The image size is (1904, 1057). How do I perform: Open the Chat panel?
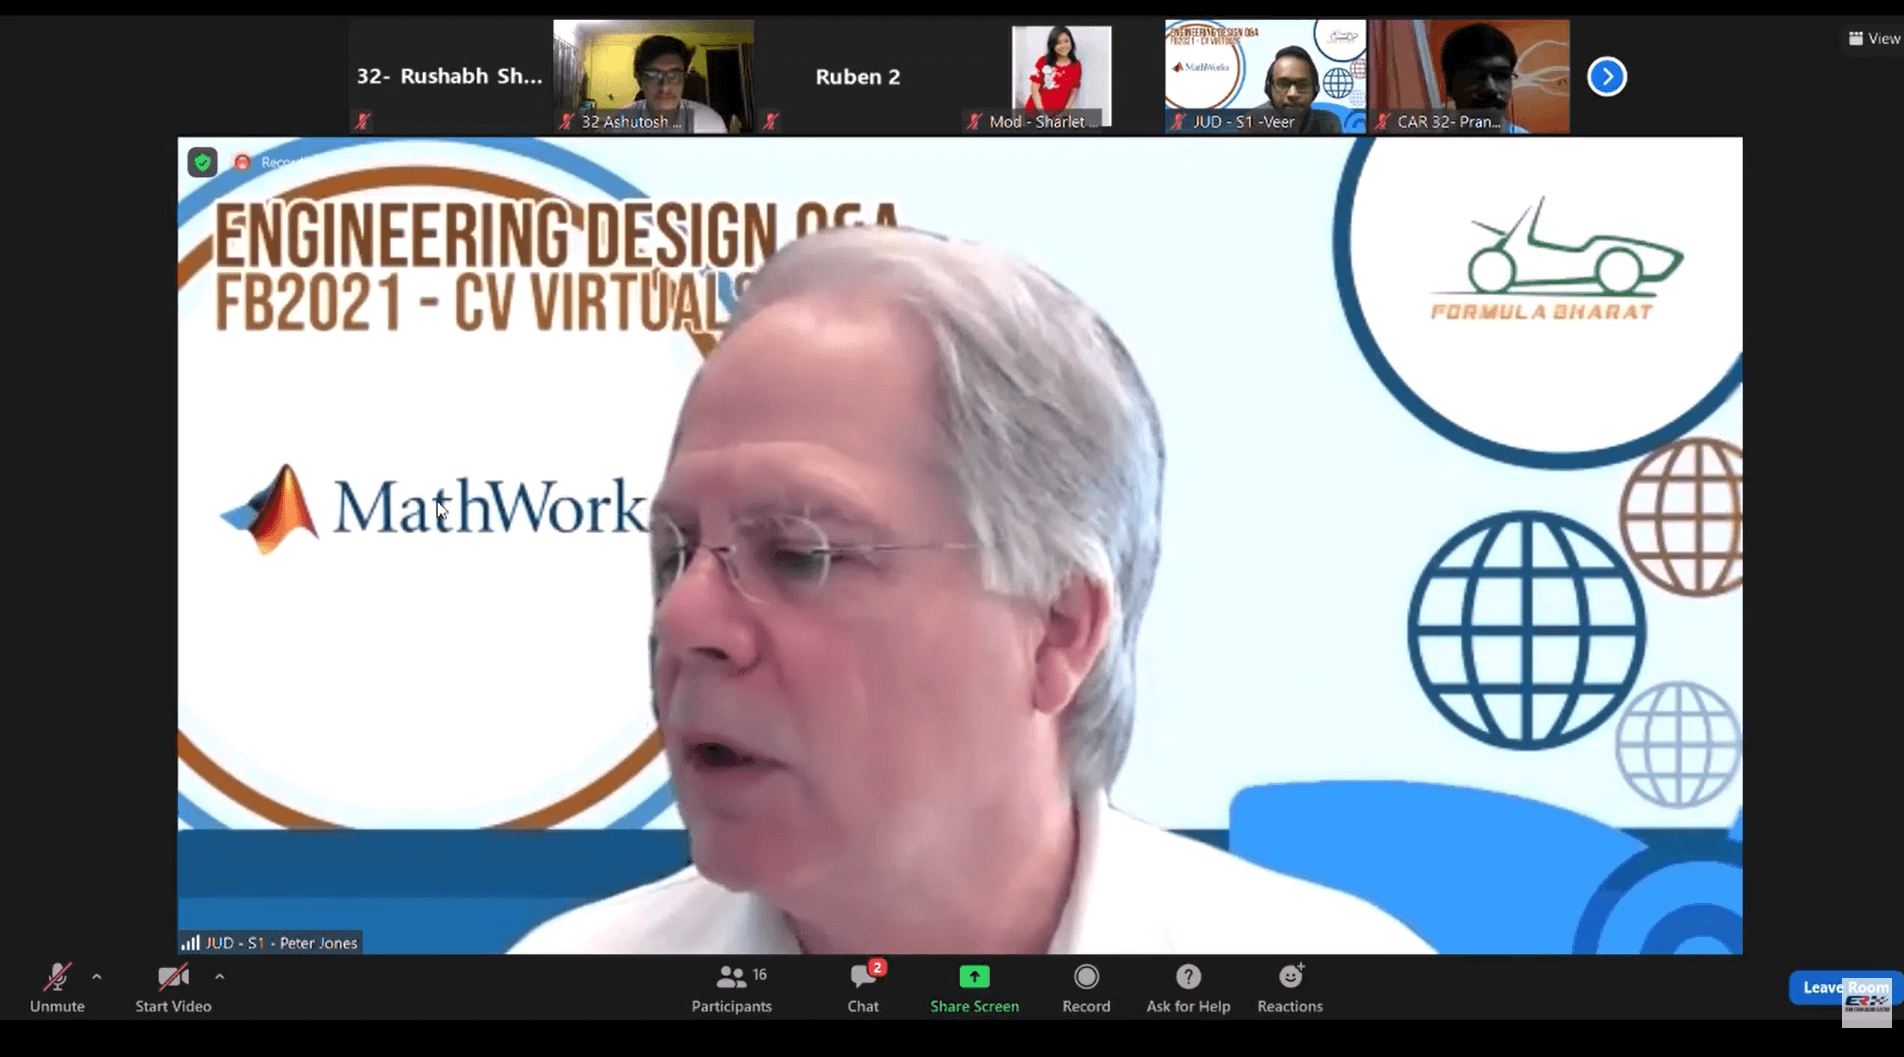pyautogui.click(x=863, y=987)
